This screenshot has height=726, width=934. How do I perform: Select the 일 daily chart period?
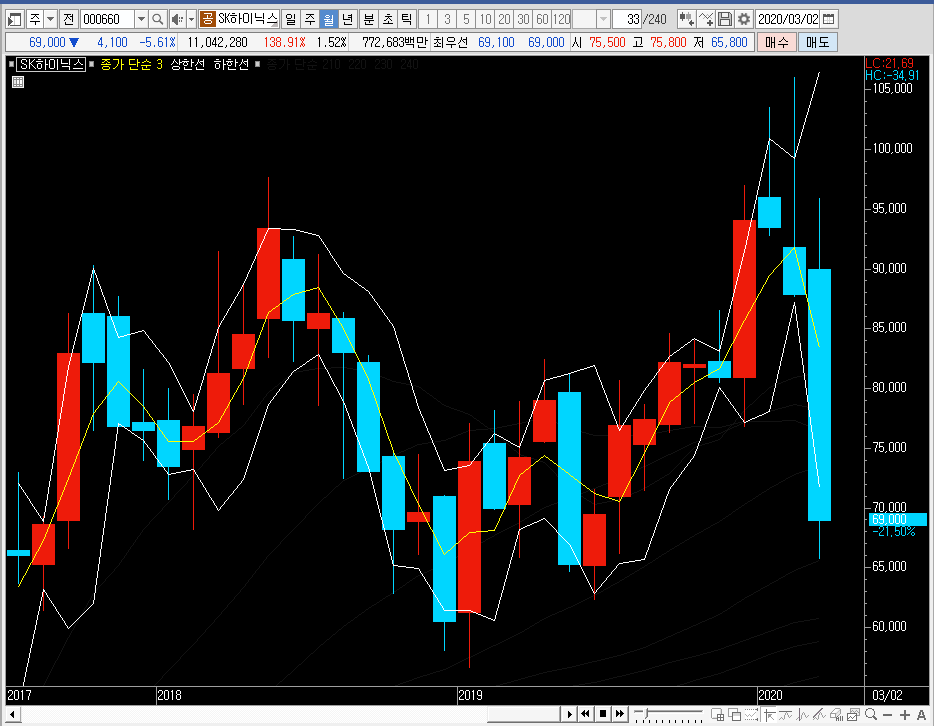(x=290, y=20)
